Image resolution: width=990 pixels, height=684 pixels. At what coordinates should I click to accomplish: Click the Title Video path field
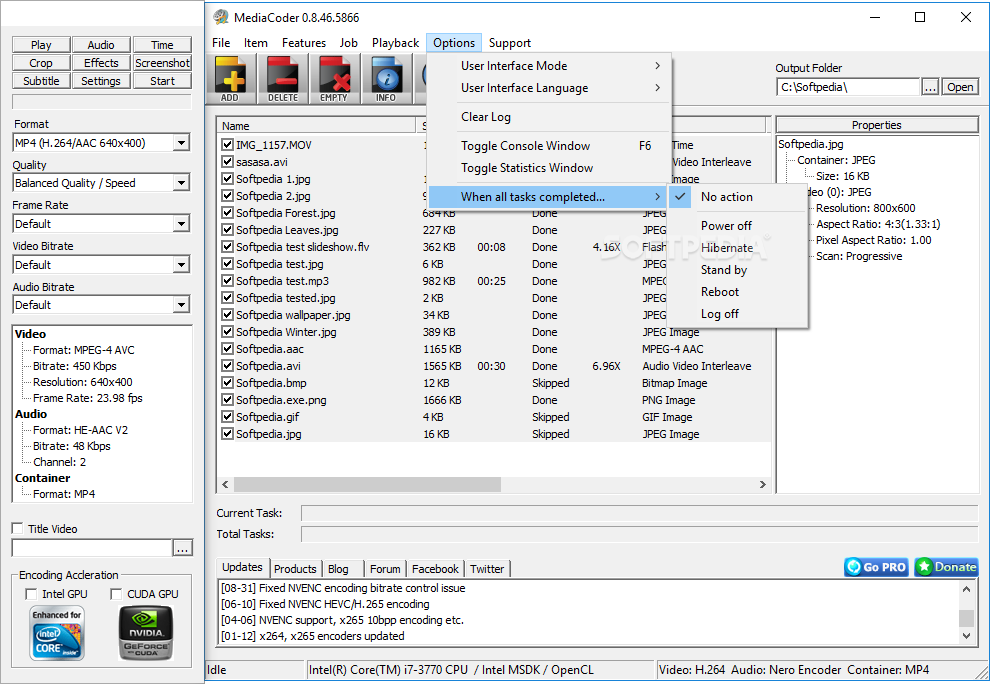(92, 548)
